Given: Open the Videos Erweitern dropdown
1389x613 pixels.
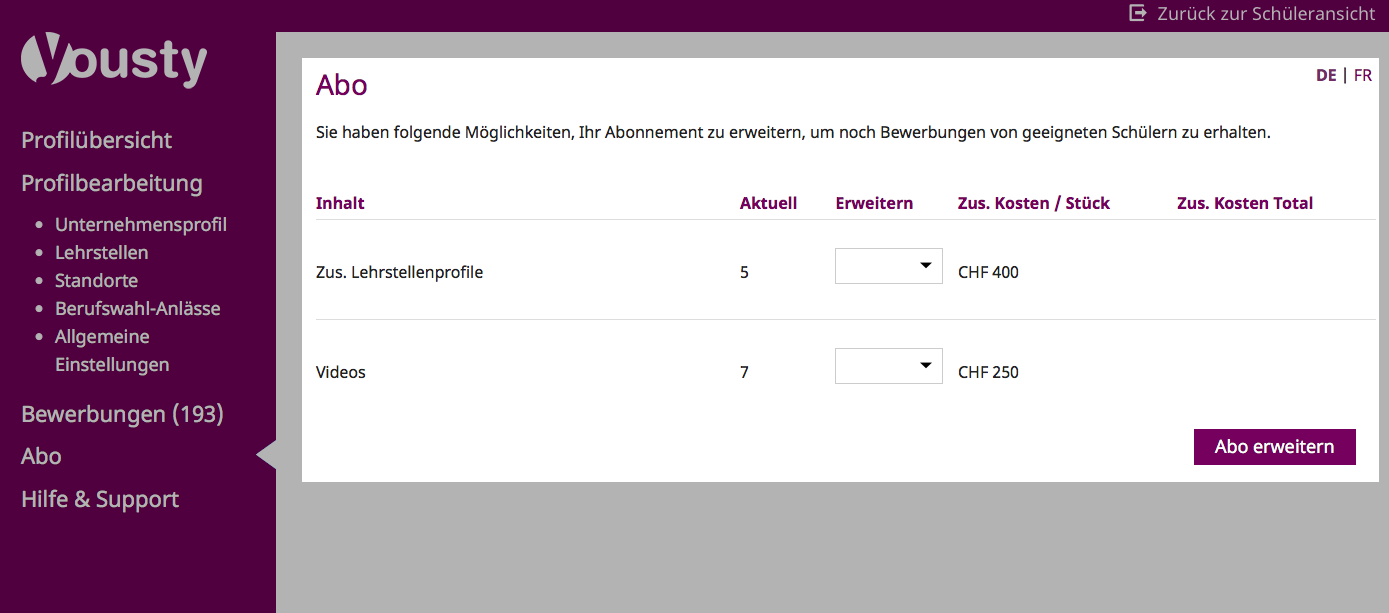Looking at the screenshot, I should (x=888, y=366).
